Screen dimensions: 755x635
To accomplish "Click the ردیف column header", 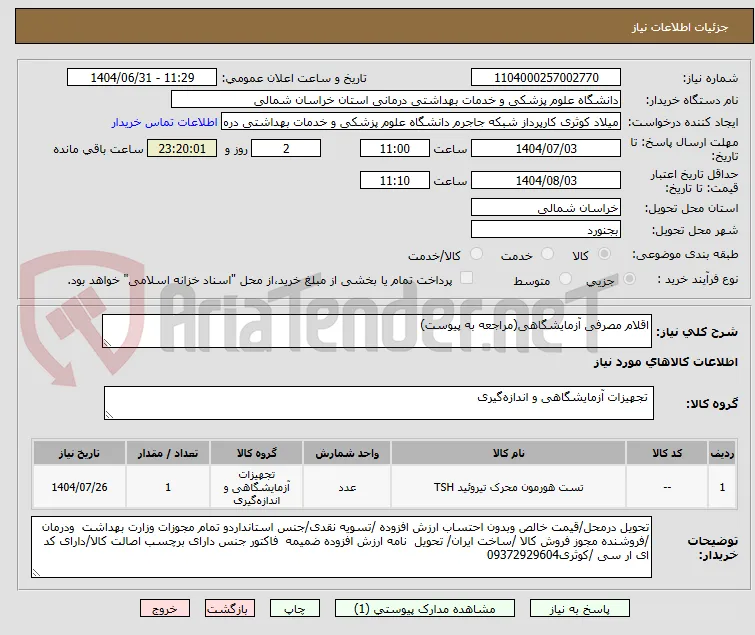I will 722,453.
